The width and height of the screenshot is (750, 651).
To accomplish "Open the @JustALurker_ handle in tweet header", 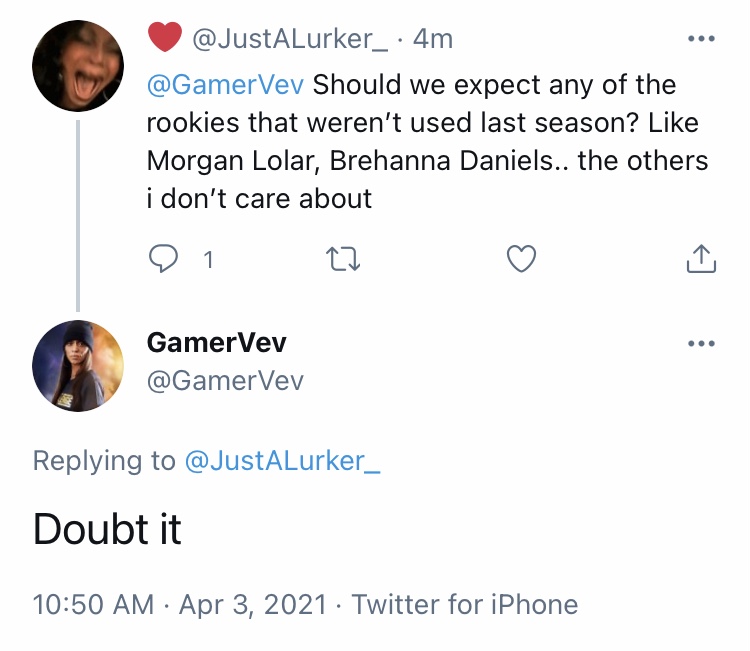I will point(289,39).
